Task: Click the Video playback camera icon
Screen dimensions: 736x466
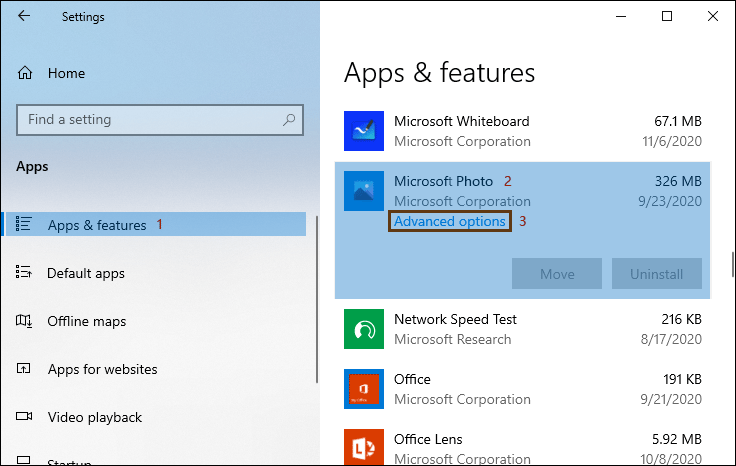Action: click(x=24, y=416)
